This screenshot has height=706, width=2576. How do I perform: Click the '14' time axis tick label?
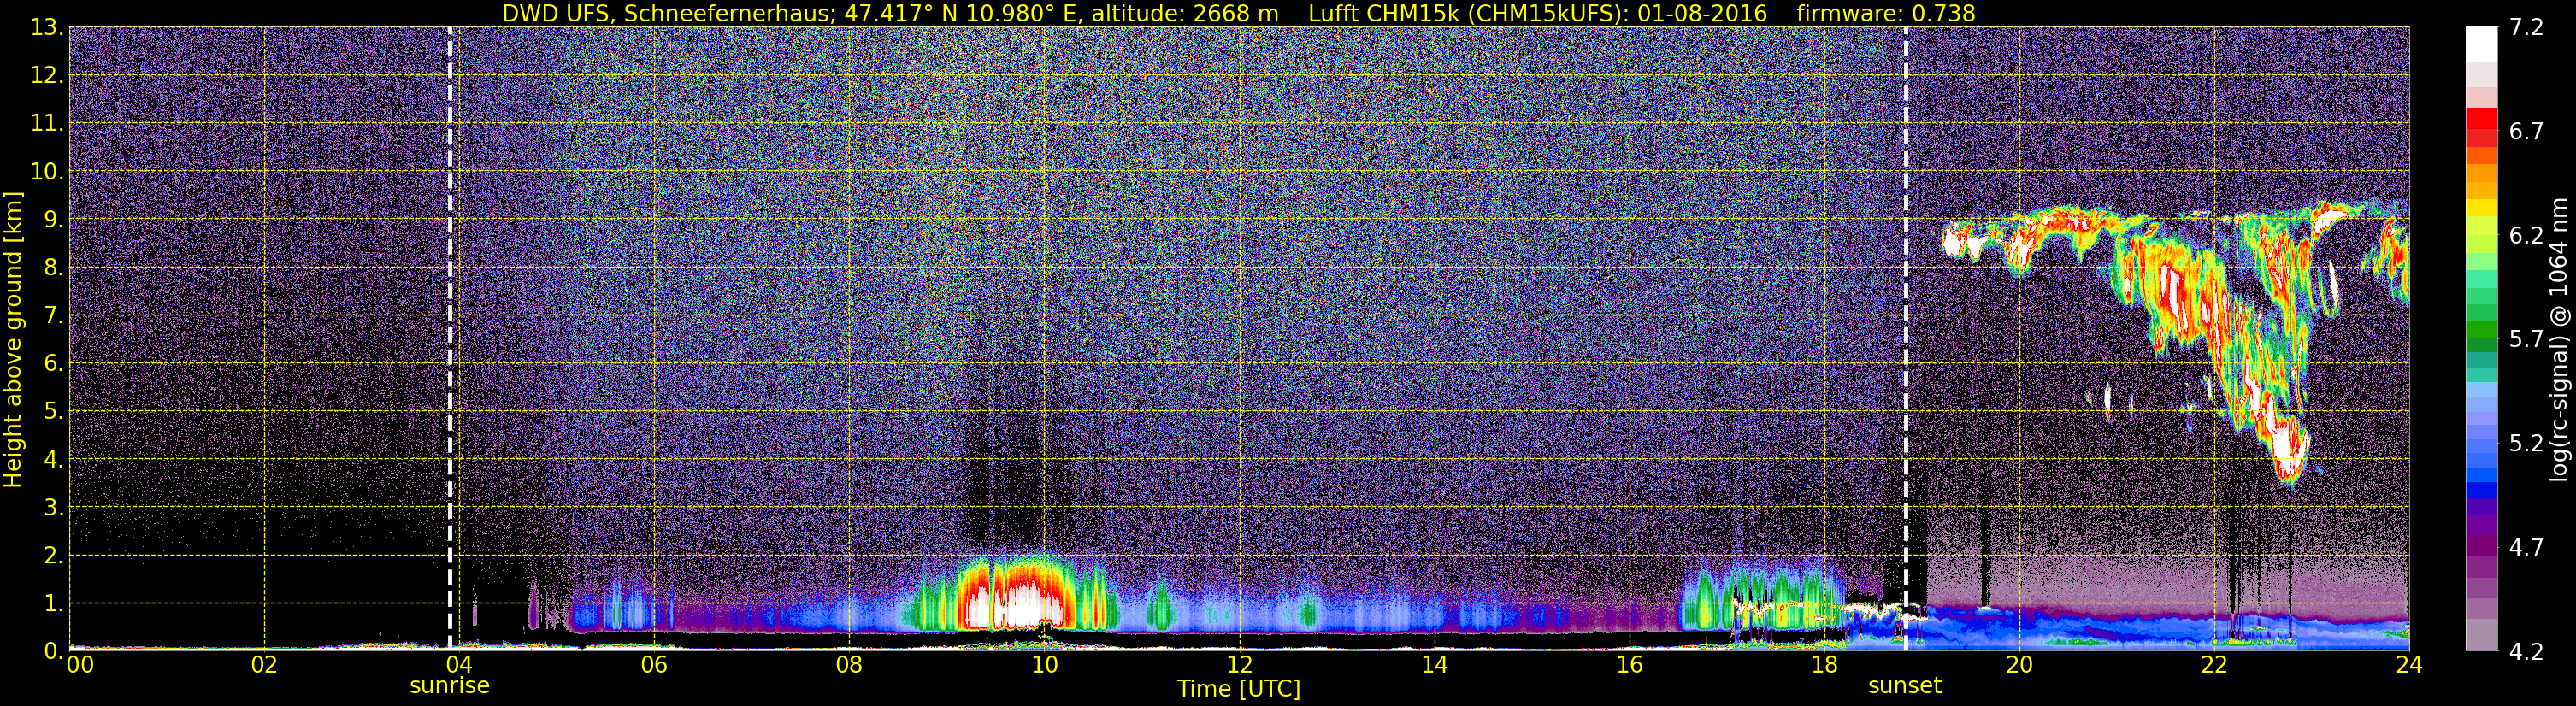(x=1434, y=665)
